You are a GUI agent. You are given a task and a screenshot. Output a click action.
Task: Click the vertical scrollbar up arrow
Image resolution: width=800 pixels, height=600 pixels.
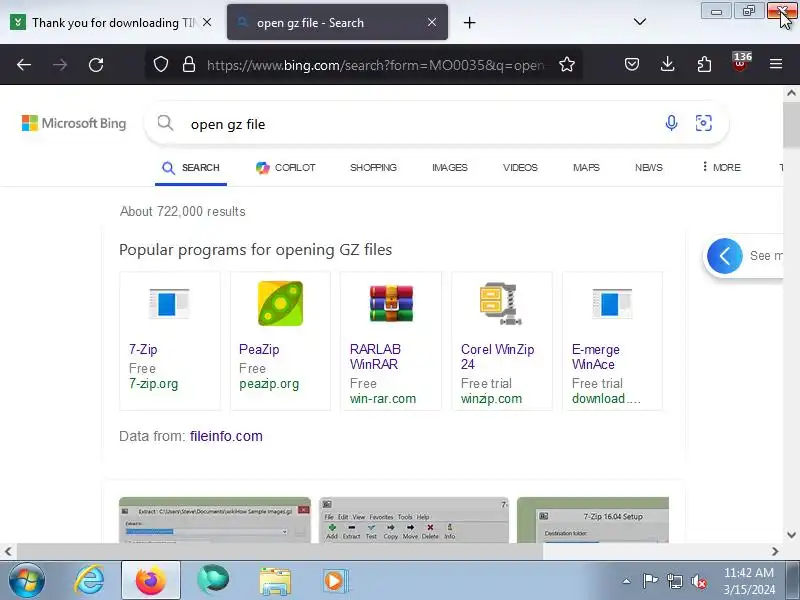(791, 93)
